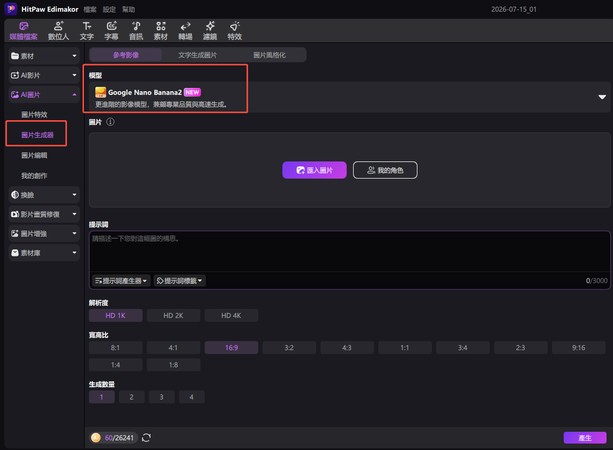Viewport: 613px width, 450px height.
Task: Click inside the 提示詞 prompt text field
Action: tap(350, 251)
